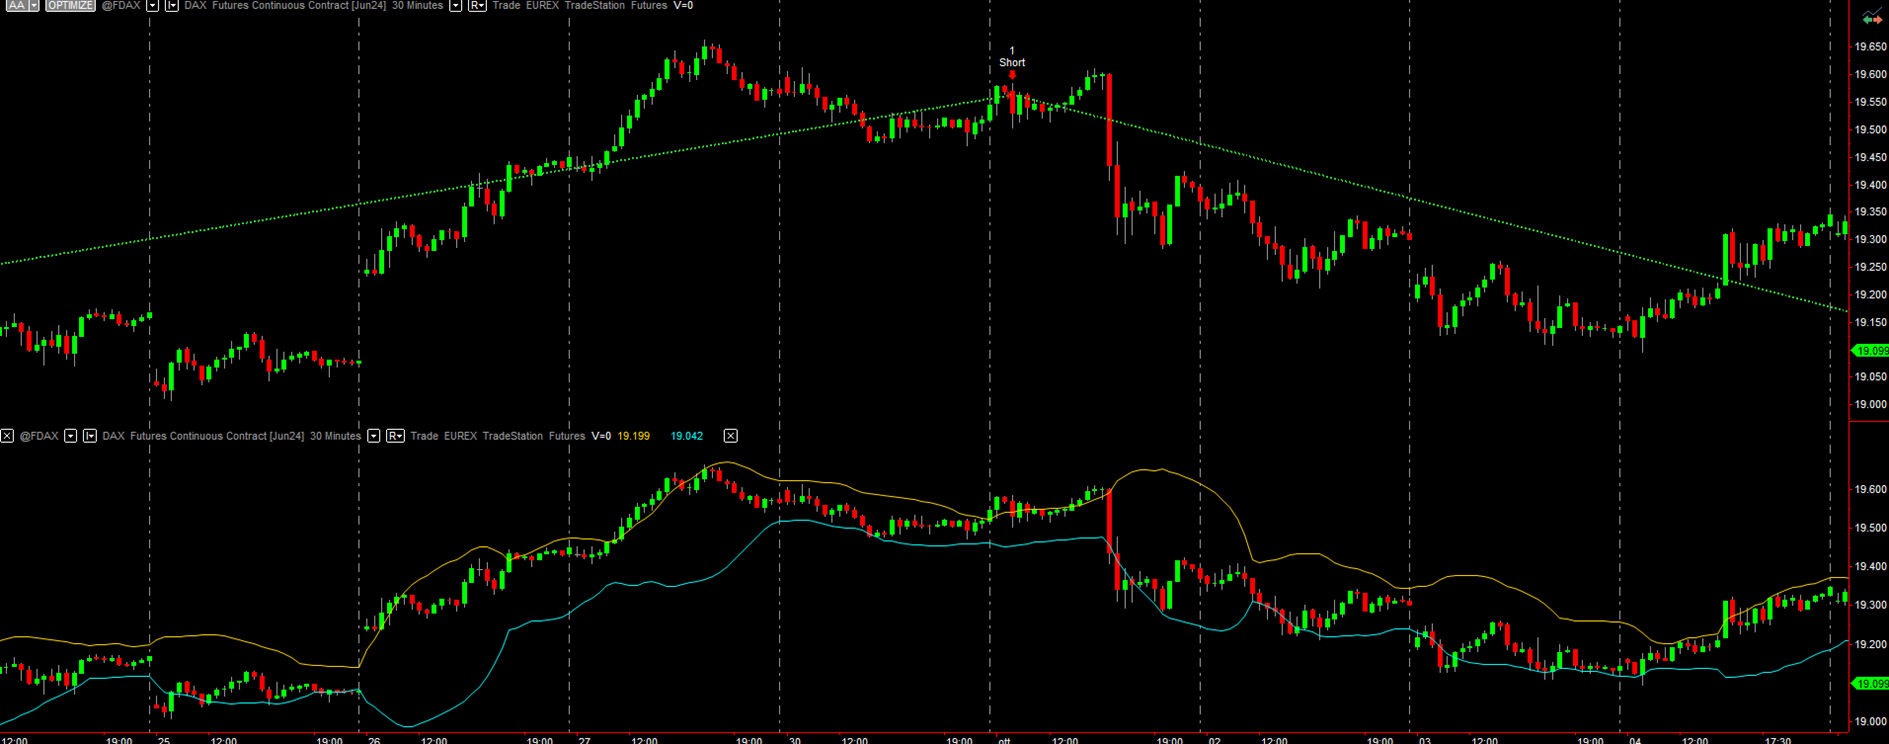The width and height of the screenshot is (1889, 744).
Task: Open the 30 Minutes interval dropdown in top chart
Action: tap(455, 6)
